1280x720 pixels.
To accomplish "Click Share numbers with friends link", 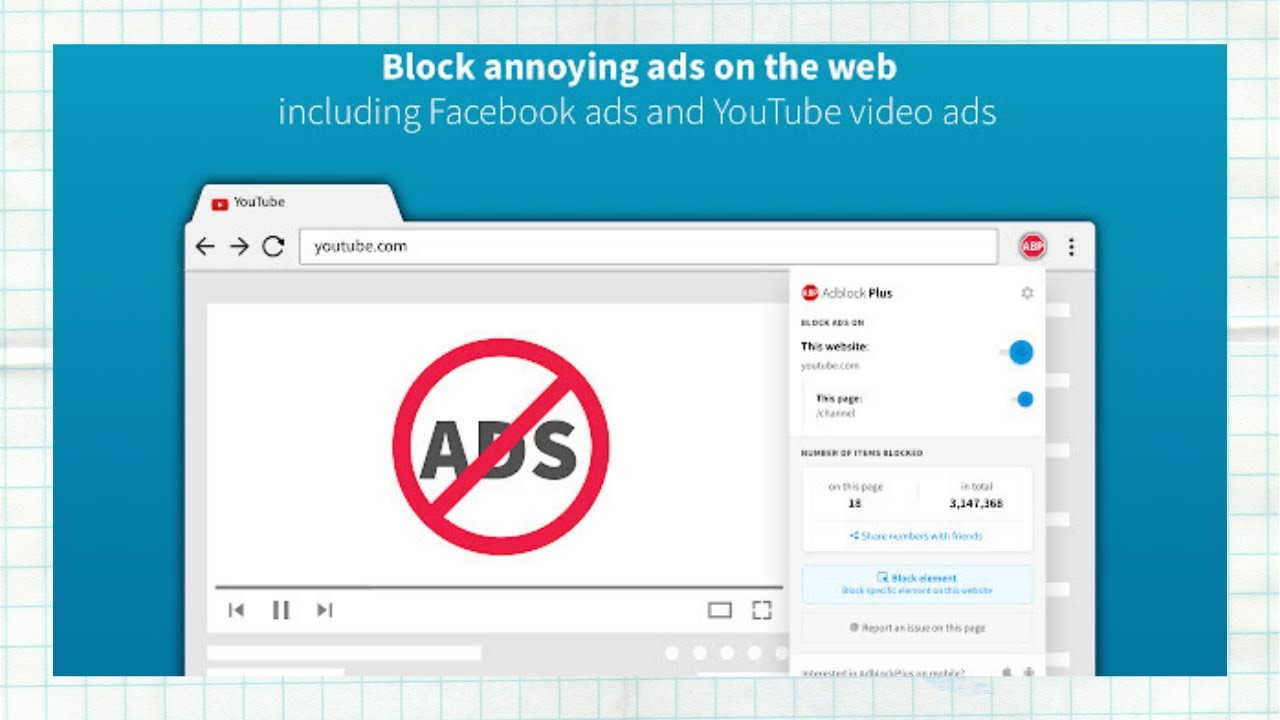I will pyautogui.click(x=916, y=536).
